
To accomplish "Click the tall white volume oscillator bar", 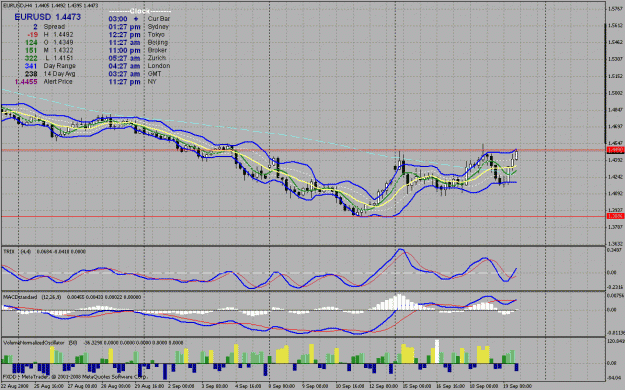I will tap(437, 351).
